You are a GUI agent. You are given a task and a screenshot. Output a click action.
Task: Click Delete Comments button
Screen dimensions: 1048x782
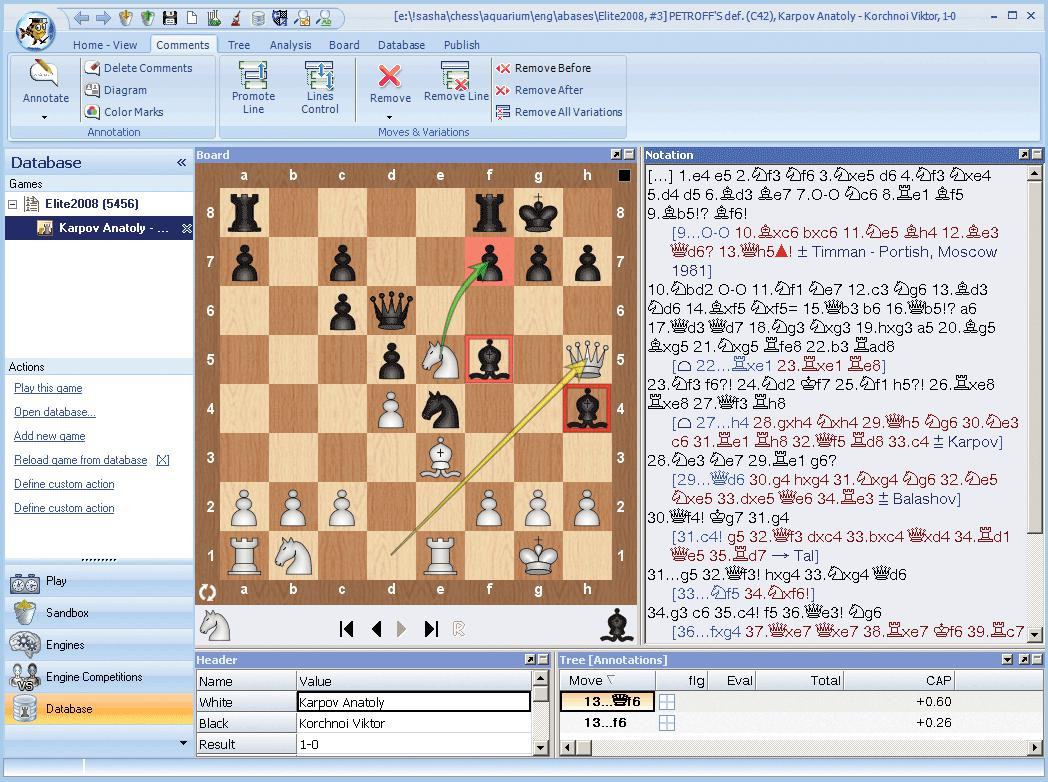click(x=138, y=68)
